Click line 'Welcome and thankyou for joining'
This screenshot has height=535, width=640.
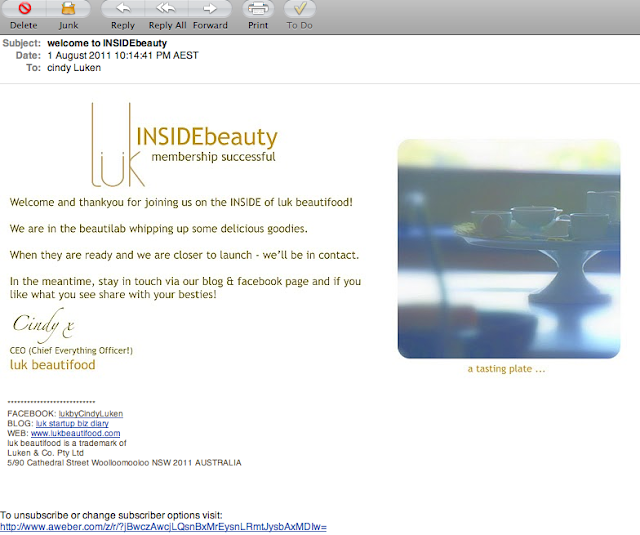tap(181, 202)
